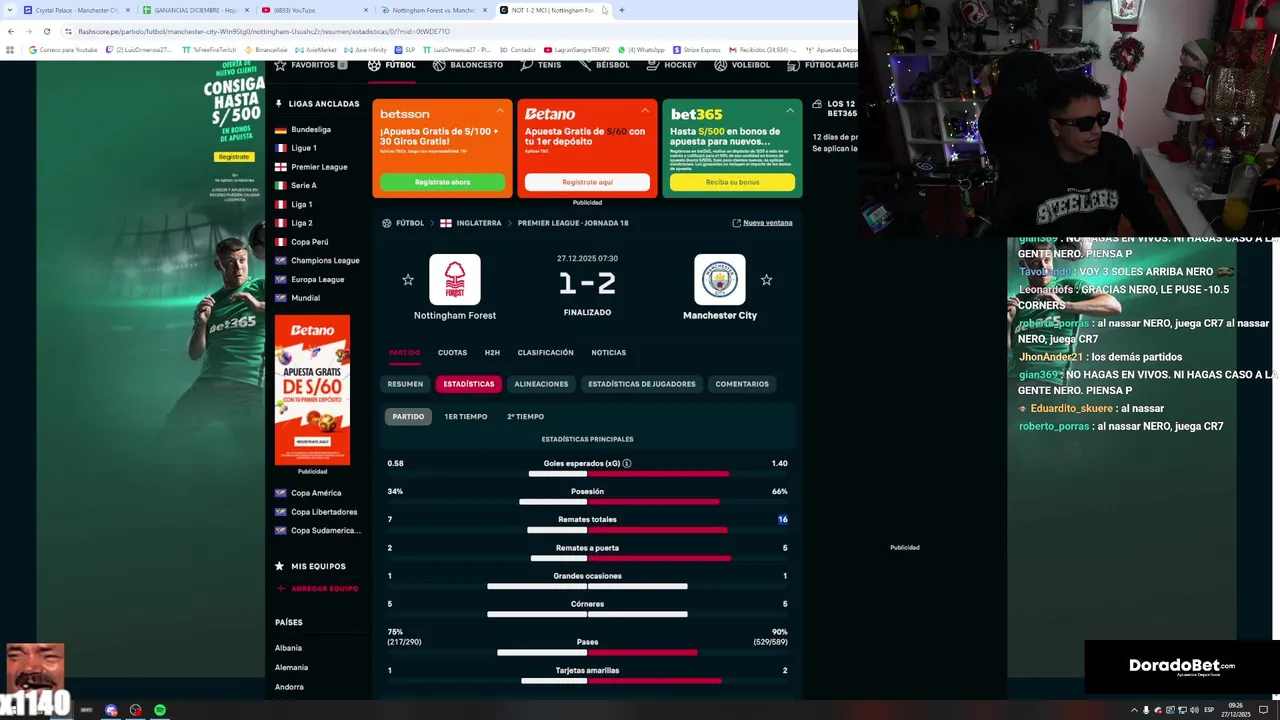Click Premier League - Jornada 18 breadcrumb
Image resolution: width=1280 pixels, height=720 pixels.
coord(573,223)
